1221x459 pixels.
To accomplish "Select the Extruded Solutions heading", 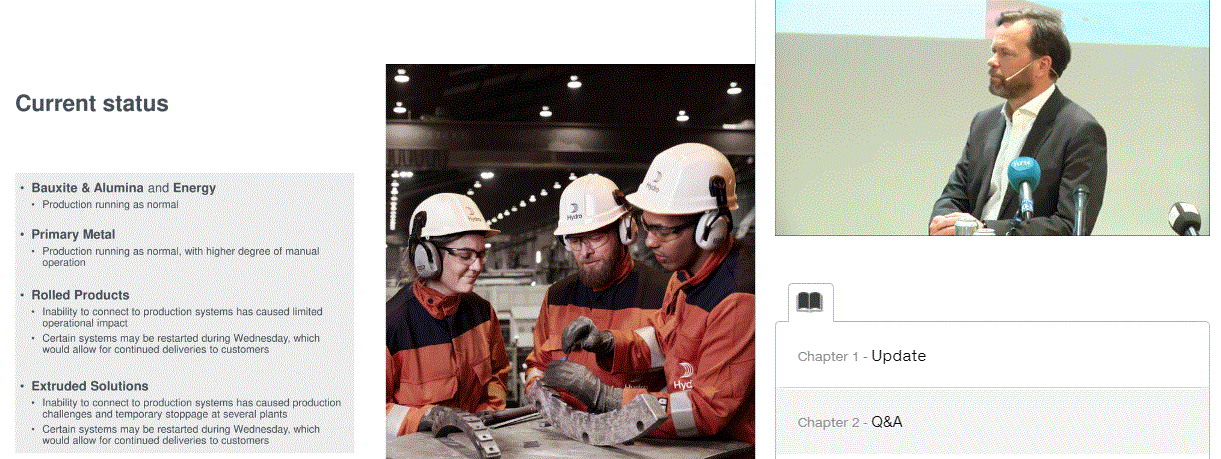I will [x=90, y=386].
